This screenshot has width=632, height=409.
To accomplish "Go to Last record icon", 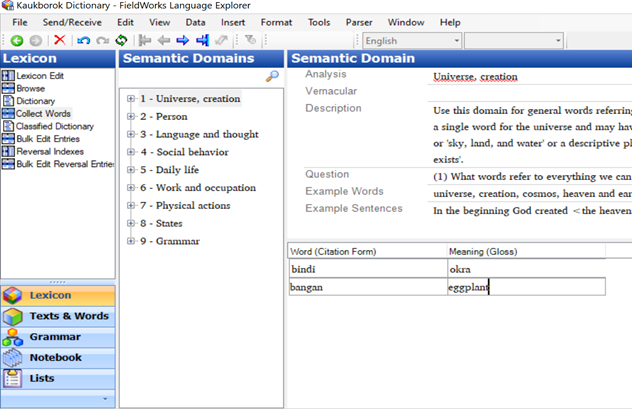I will pyautogui.click(x=202, y=40).
